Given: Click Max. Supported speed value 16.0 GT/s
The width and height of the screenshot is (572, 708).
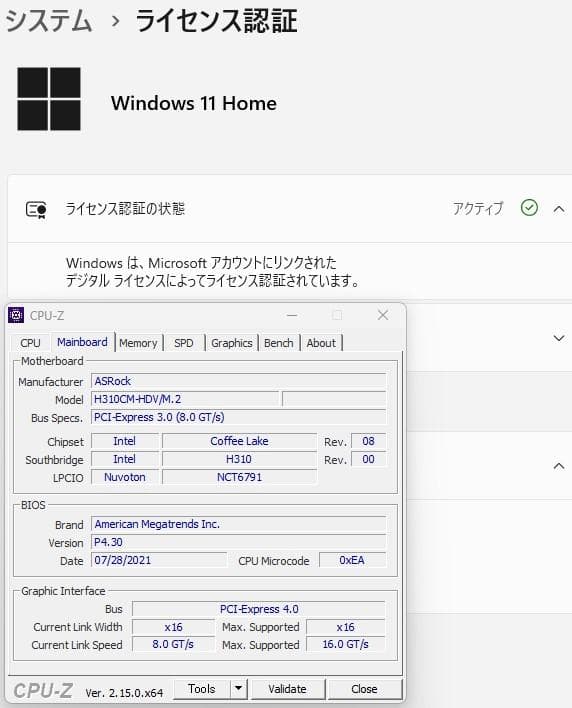Looking at the screenshot, I should (346, 644).
